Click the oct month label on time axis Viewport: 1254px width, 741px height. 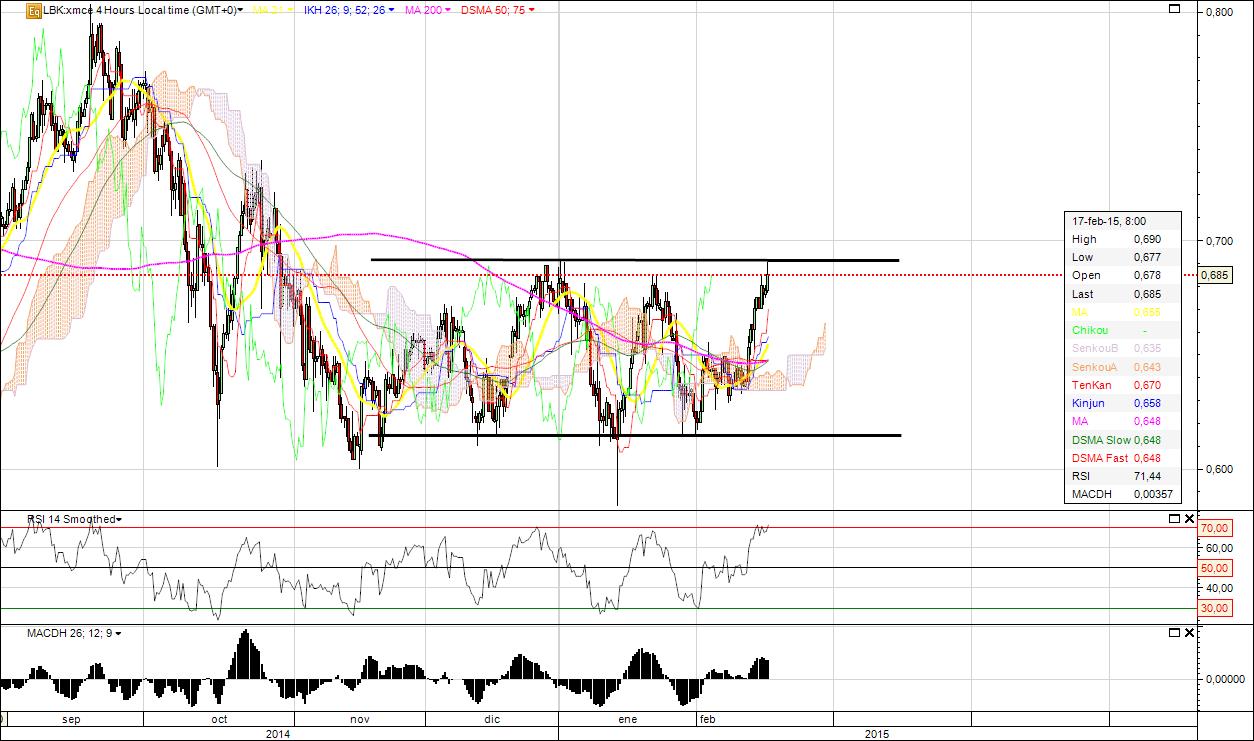(219, 719)
